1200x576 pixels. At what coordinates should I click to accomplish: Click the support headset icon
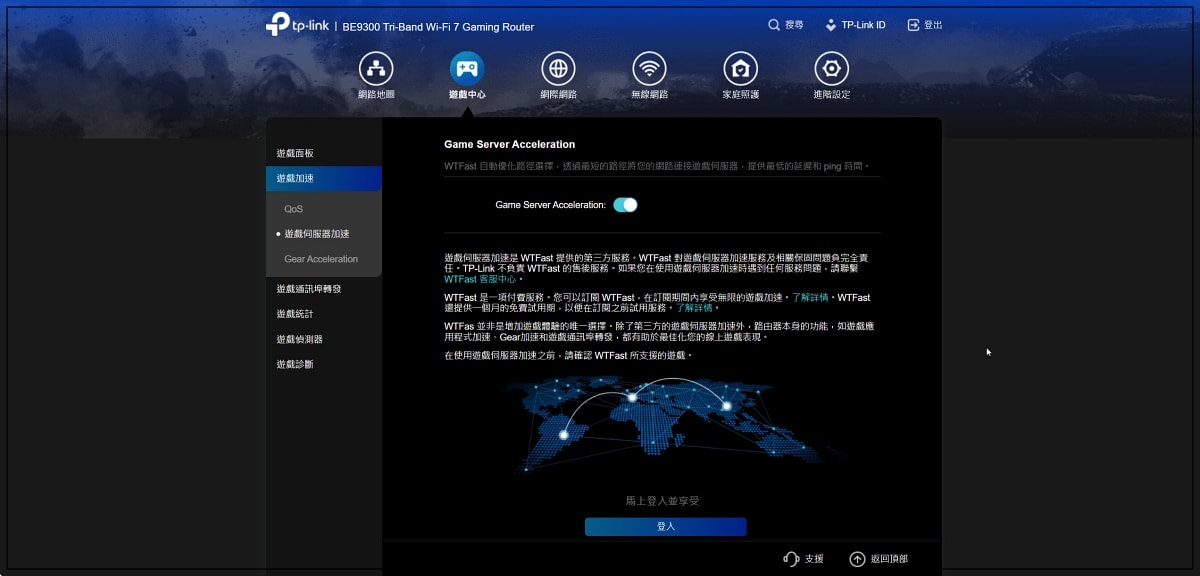(791, 559)
